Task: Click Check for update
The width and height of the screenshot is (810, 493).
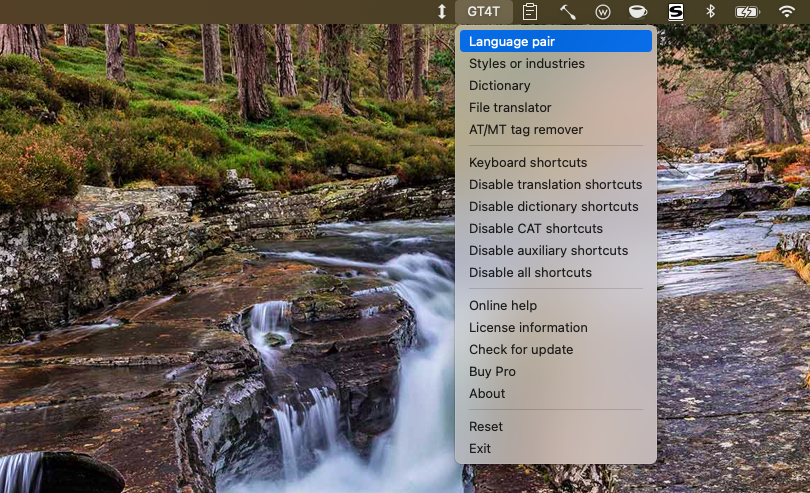Action: [x=521, y=349]
